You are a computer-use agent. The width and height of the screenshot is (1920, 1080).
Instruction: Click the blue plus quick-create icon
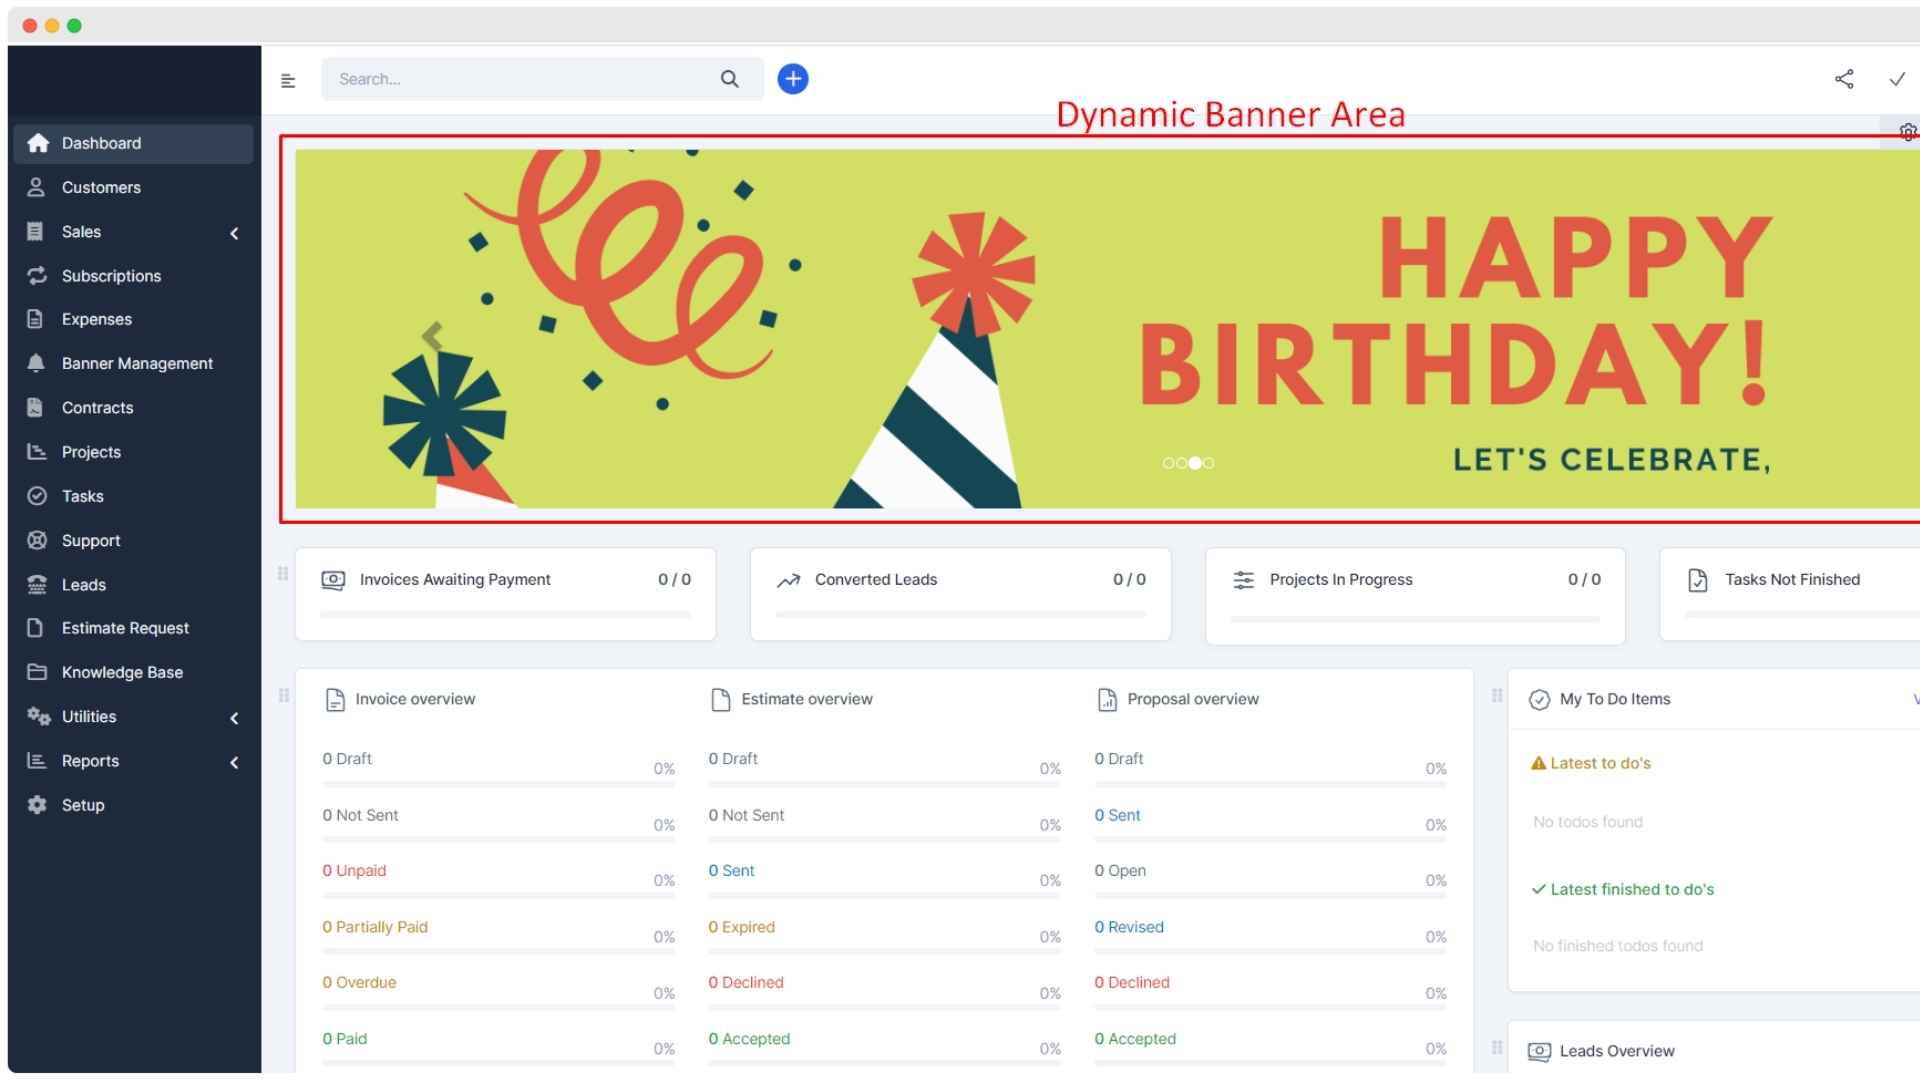point(793,79)
